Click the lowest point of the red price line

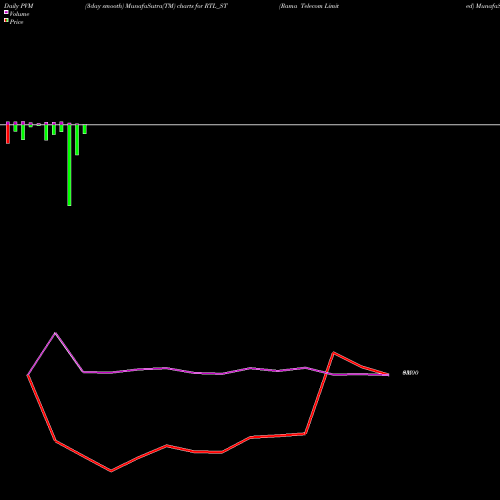point(111,471)
